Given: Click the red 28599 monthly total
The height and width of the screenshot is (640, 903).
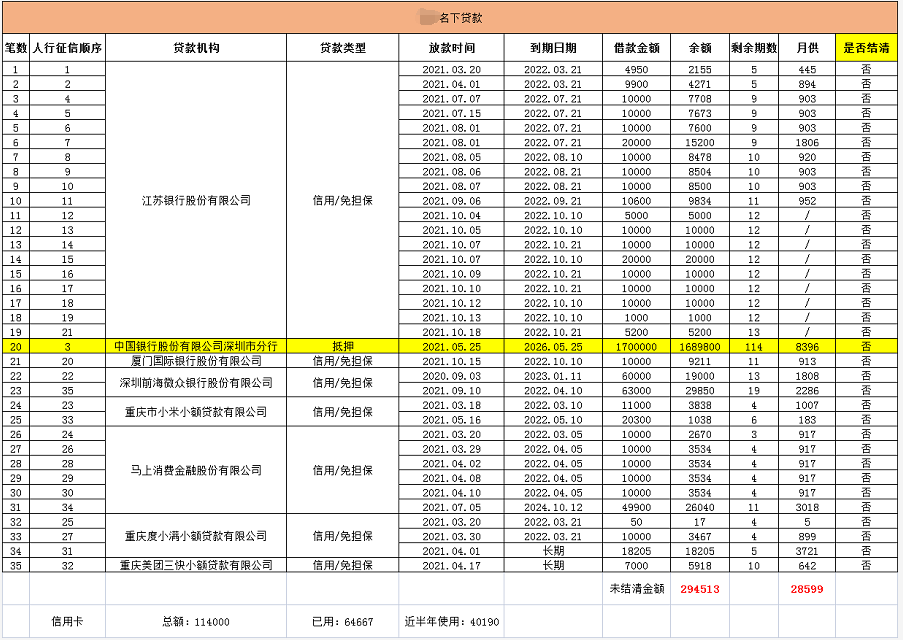Looking at the screenshot, I should coord(807,589).
